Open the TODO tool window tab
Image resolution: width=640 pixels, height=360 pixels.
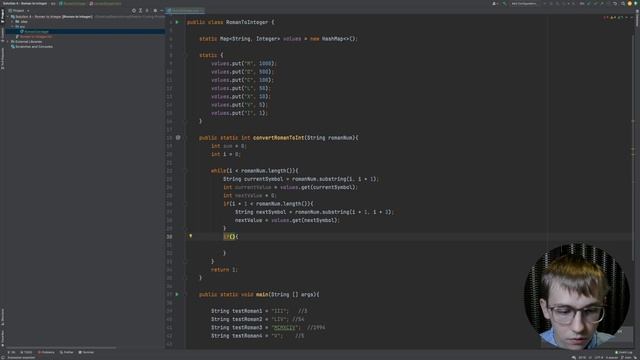click(27, 352)
